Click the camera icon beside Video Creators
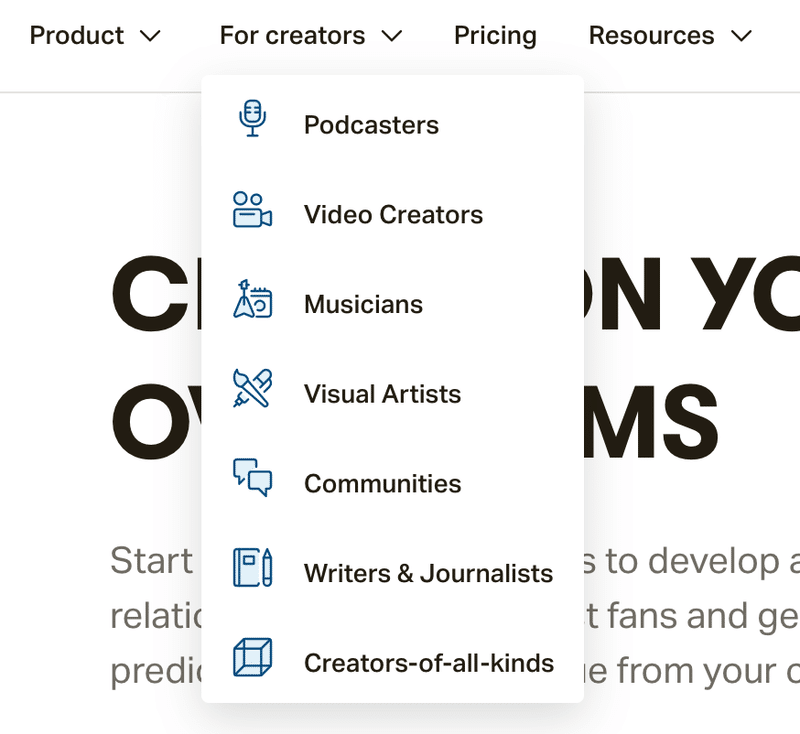This screenshot has height=734, width=800. 252,209
